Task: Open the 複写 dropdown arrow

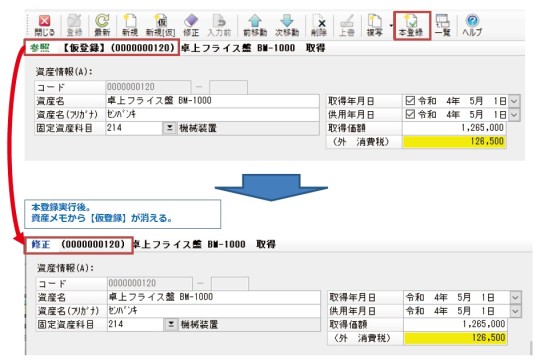Action: click(x=391, y=26)
